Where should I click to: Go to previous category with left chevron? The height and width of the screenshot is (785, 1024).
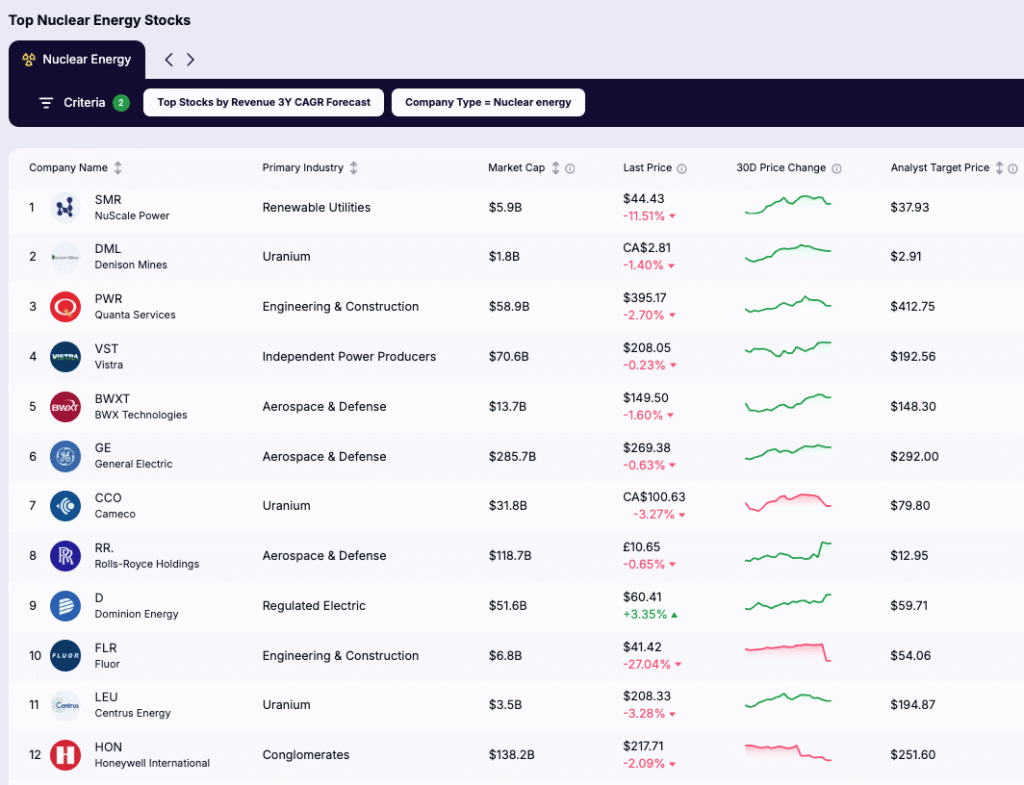(x=168, y=60)
